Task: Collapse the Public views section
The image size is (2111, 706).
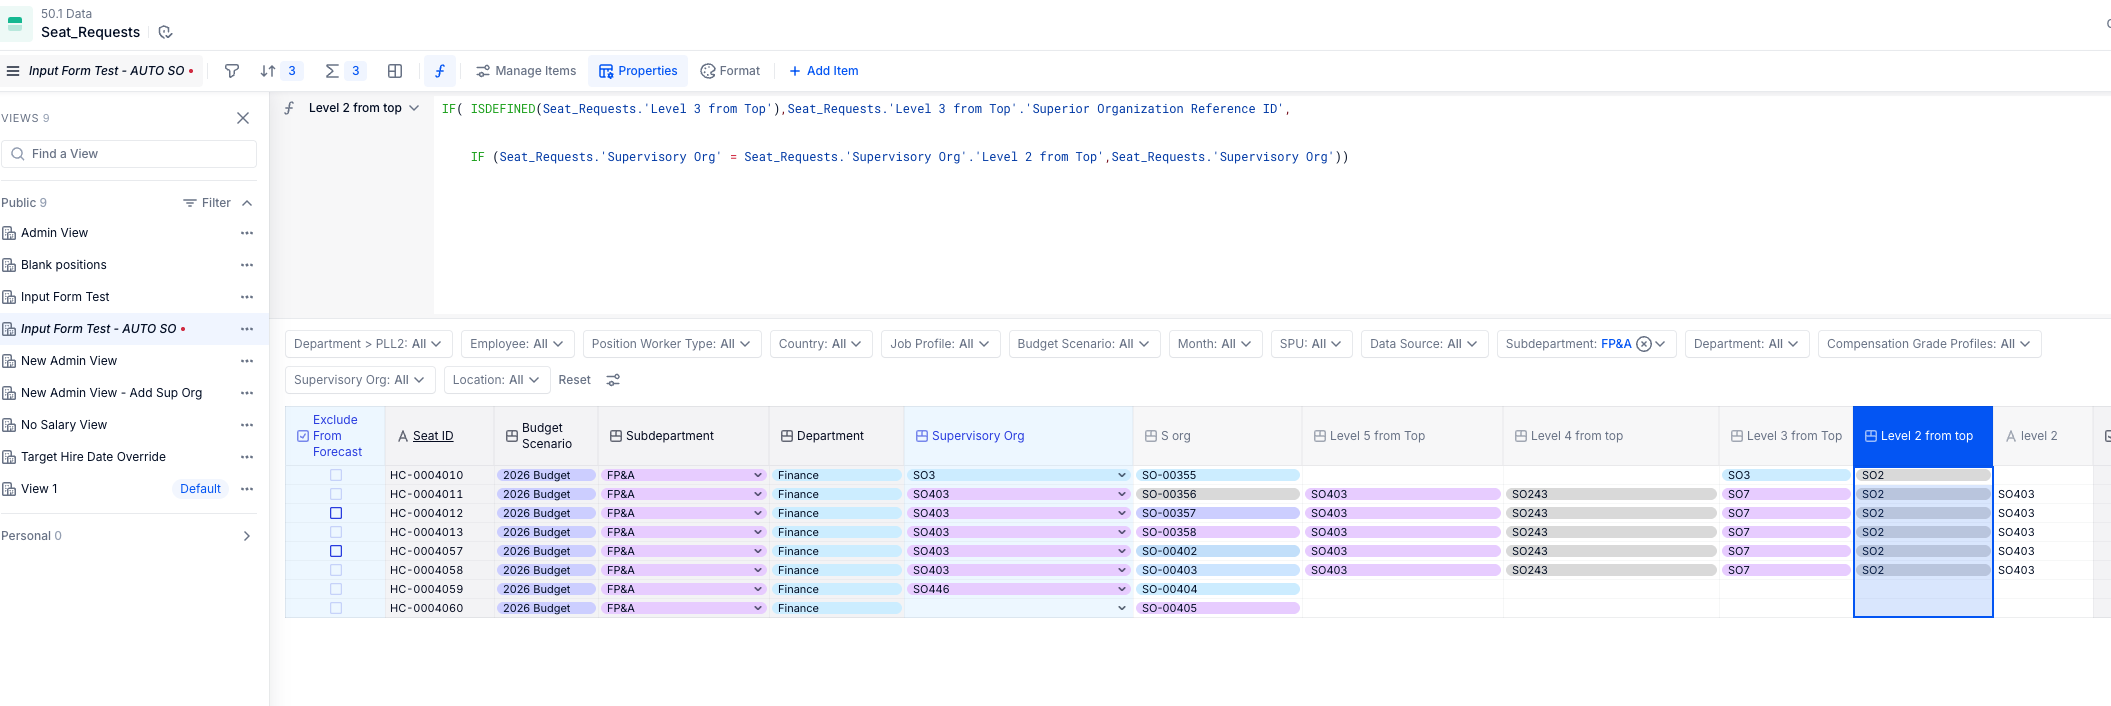Action: pos(247,203)
